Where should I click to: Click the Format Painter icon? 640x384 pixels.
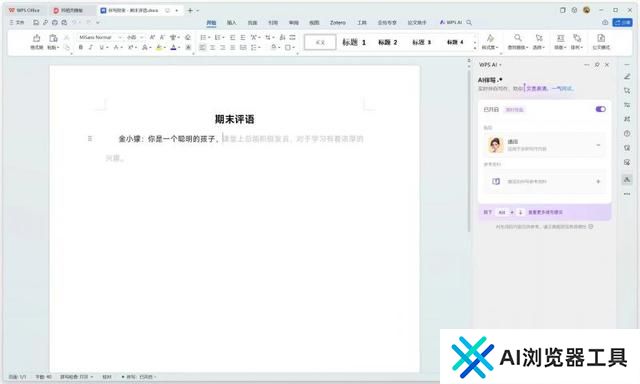tap(36, 38)
